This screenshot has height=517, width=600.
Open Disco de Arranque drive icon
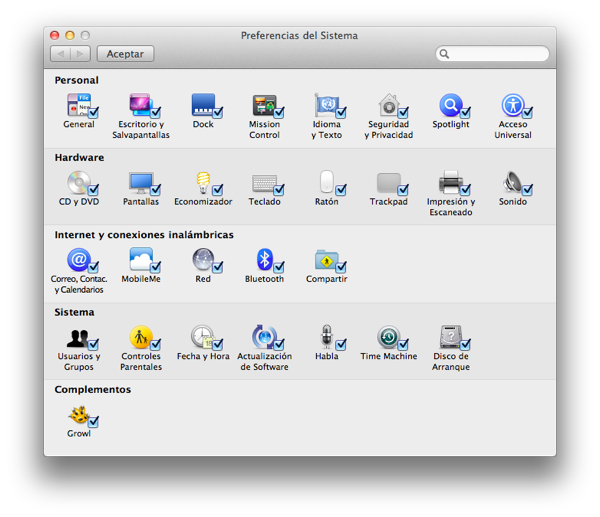[x=451, y=337]
